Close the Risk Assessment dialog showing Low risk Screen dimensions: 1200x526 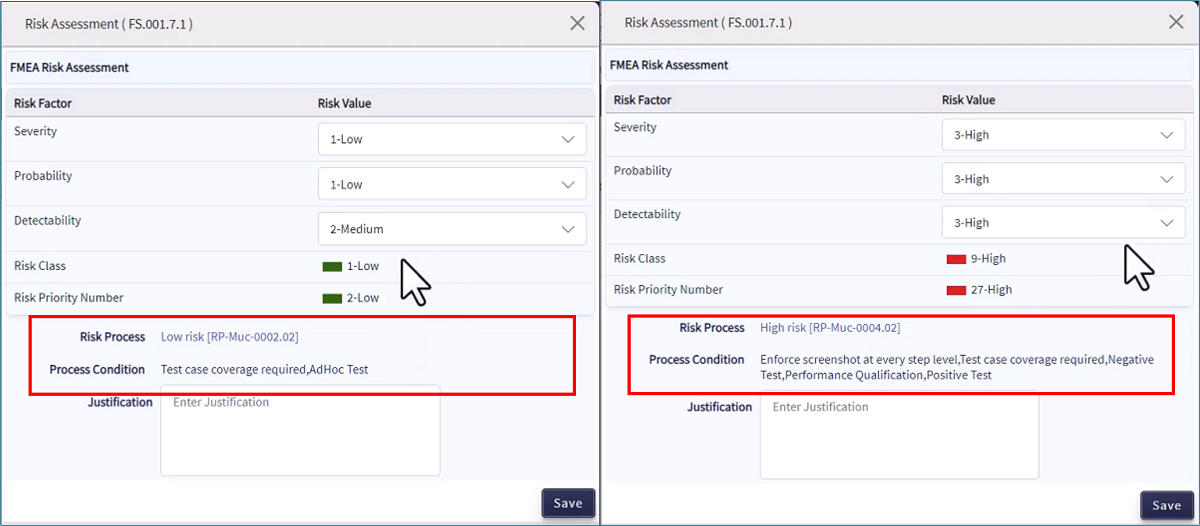pos(577,23)
